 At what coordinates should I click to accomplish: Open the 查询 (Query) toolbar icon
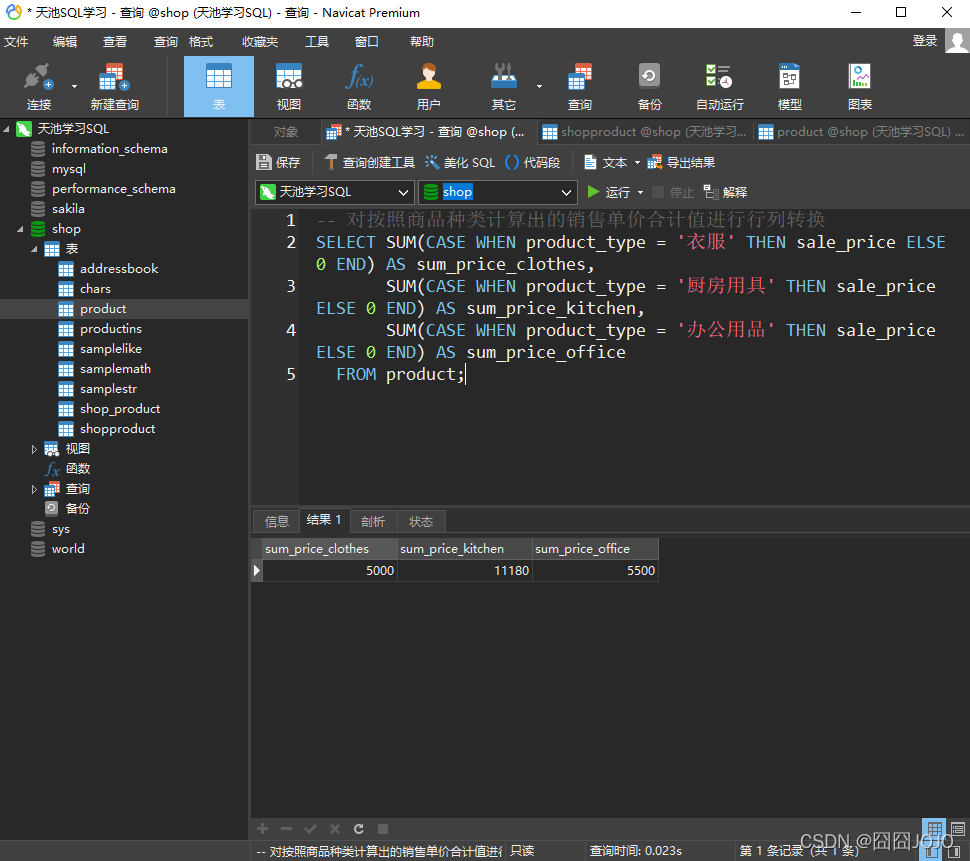[x=580, y=86]
